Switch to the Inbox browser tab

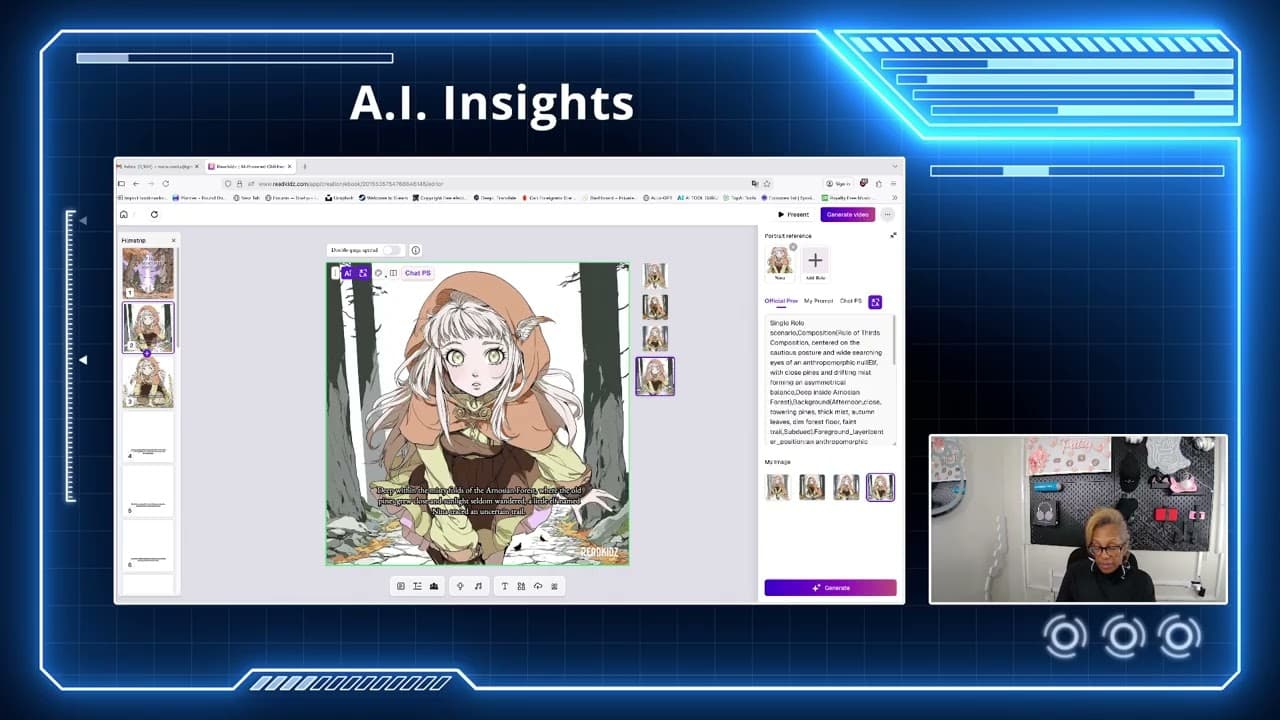(158, 166)
